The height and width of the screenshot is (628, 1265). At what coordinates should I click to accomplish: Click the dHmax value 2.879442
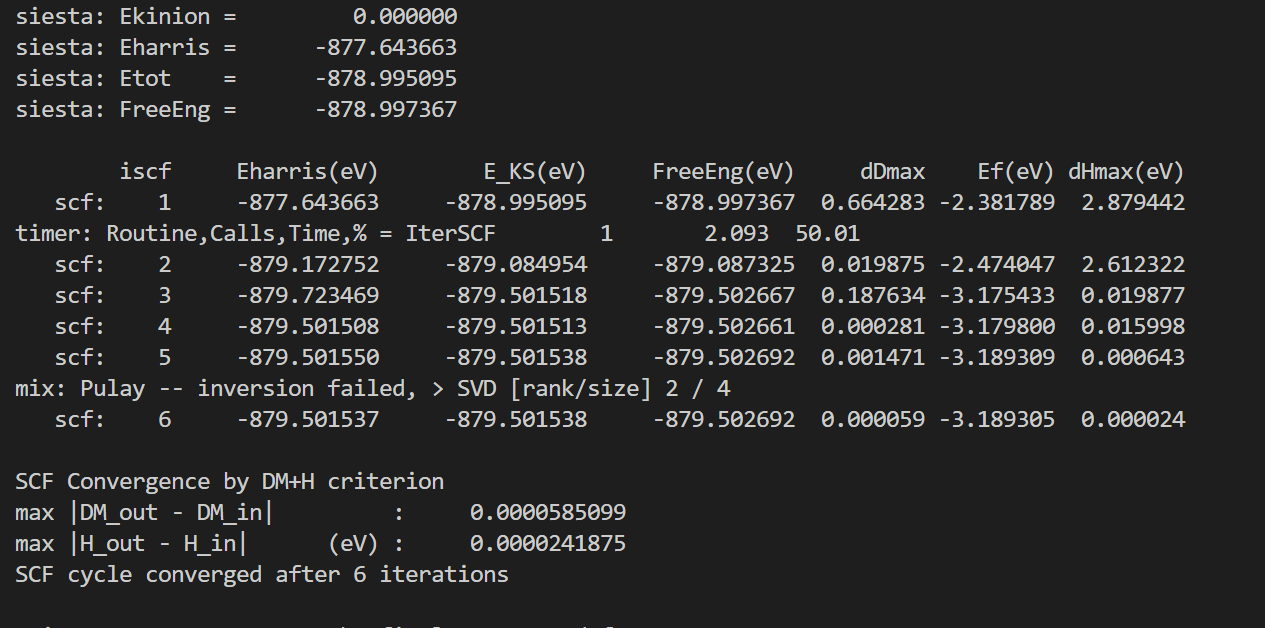pos(1133,202)
